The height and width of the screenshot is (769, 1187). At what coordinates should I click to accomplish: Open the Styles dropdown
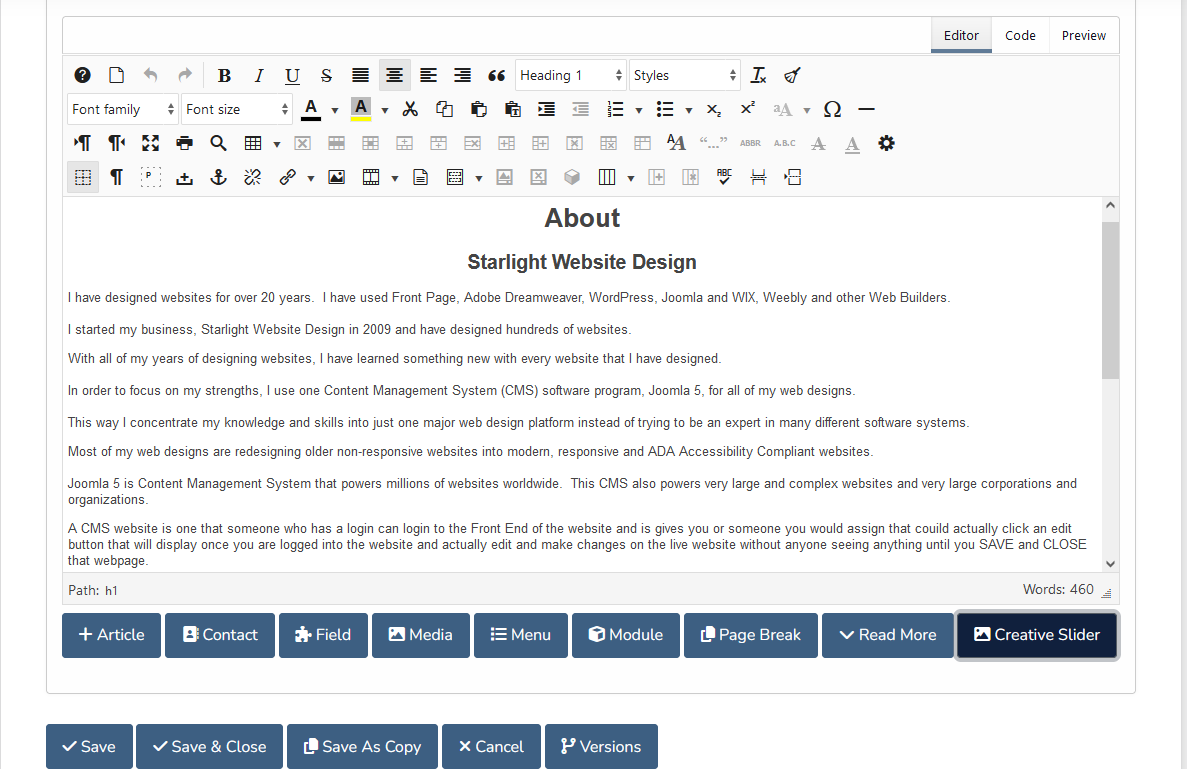click(684, 75)
